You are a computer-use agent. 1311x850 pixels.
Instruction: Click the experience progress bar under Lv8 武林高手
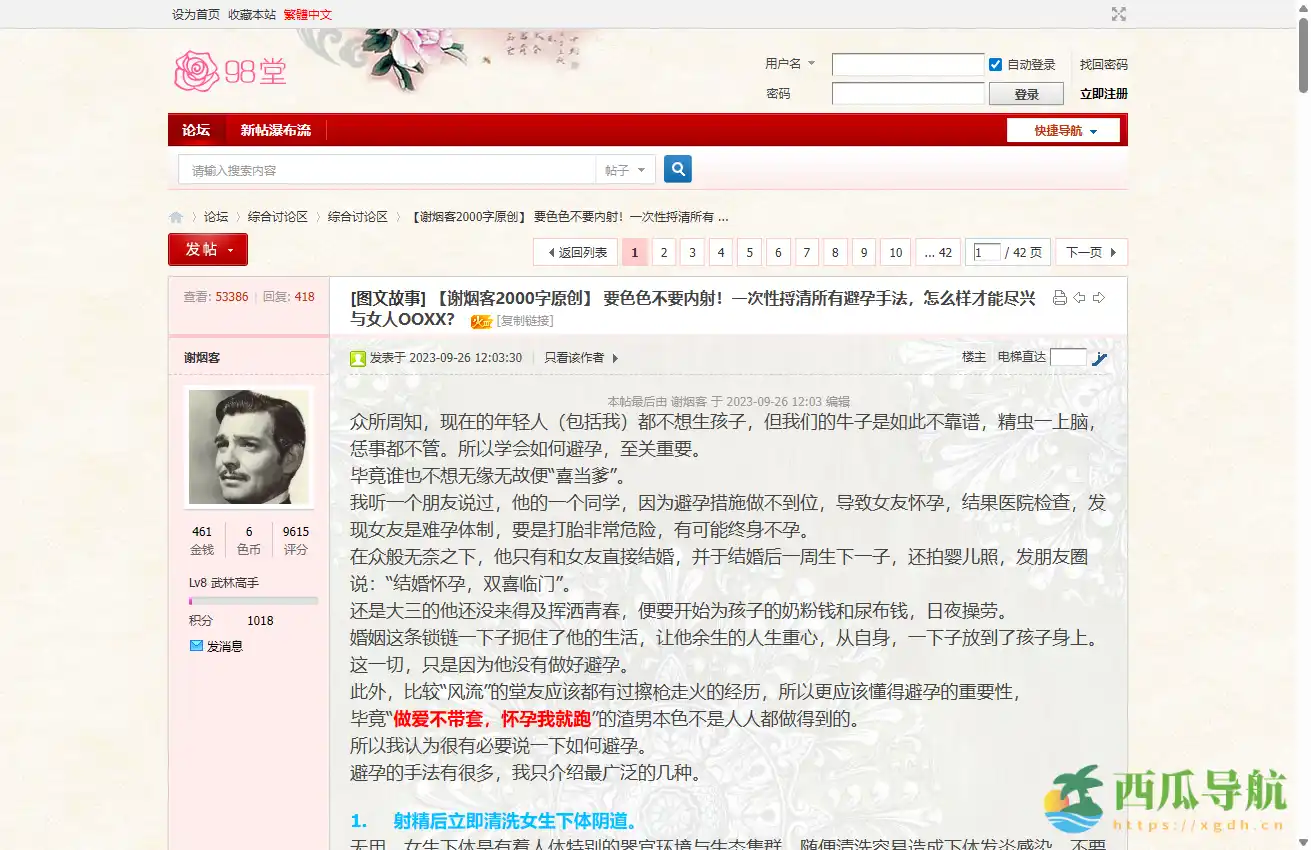(253, 600)
